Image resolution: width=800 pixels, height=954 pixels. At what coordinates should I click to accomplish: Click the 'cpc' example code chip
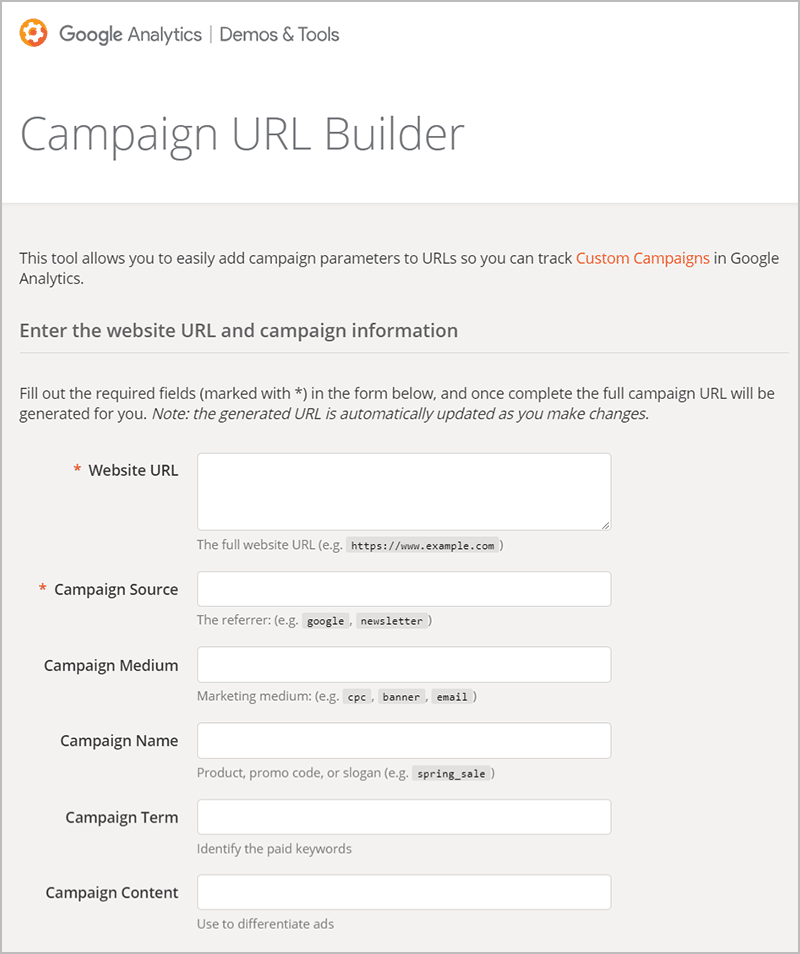[356, 697]
